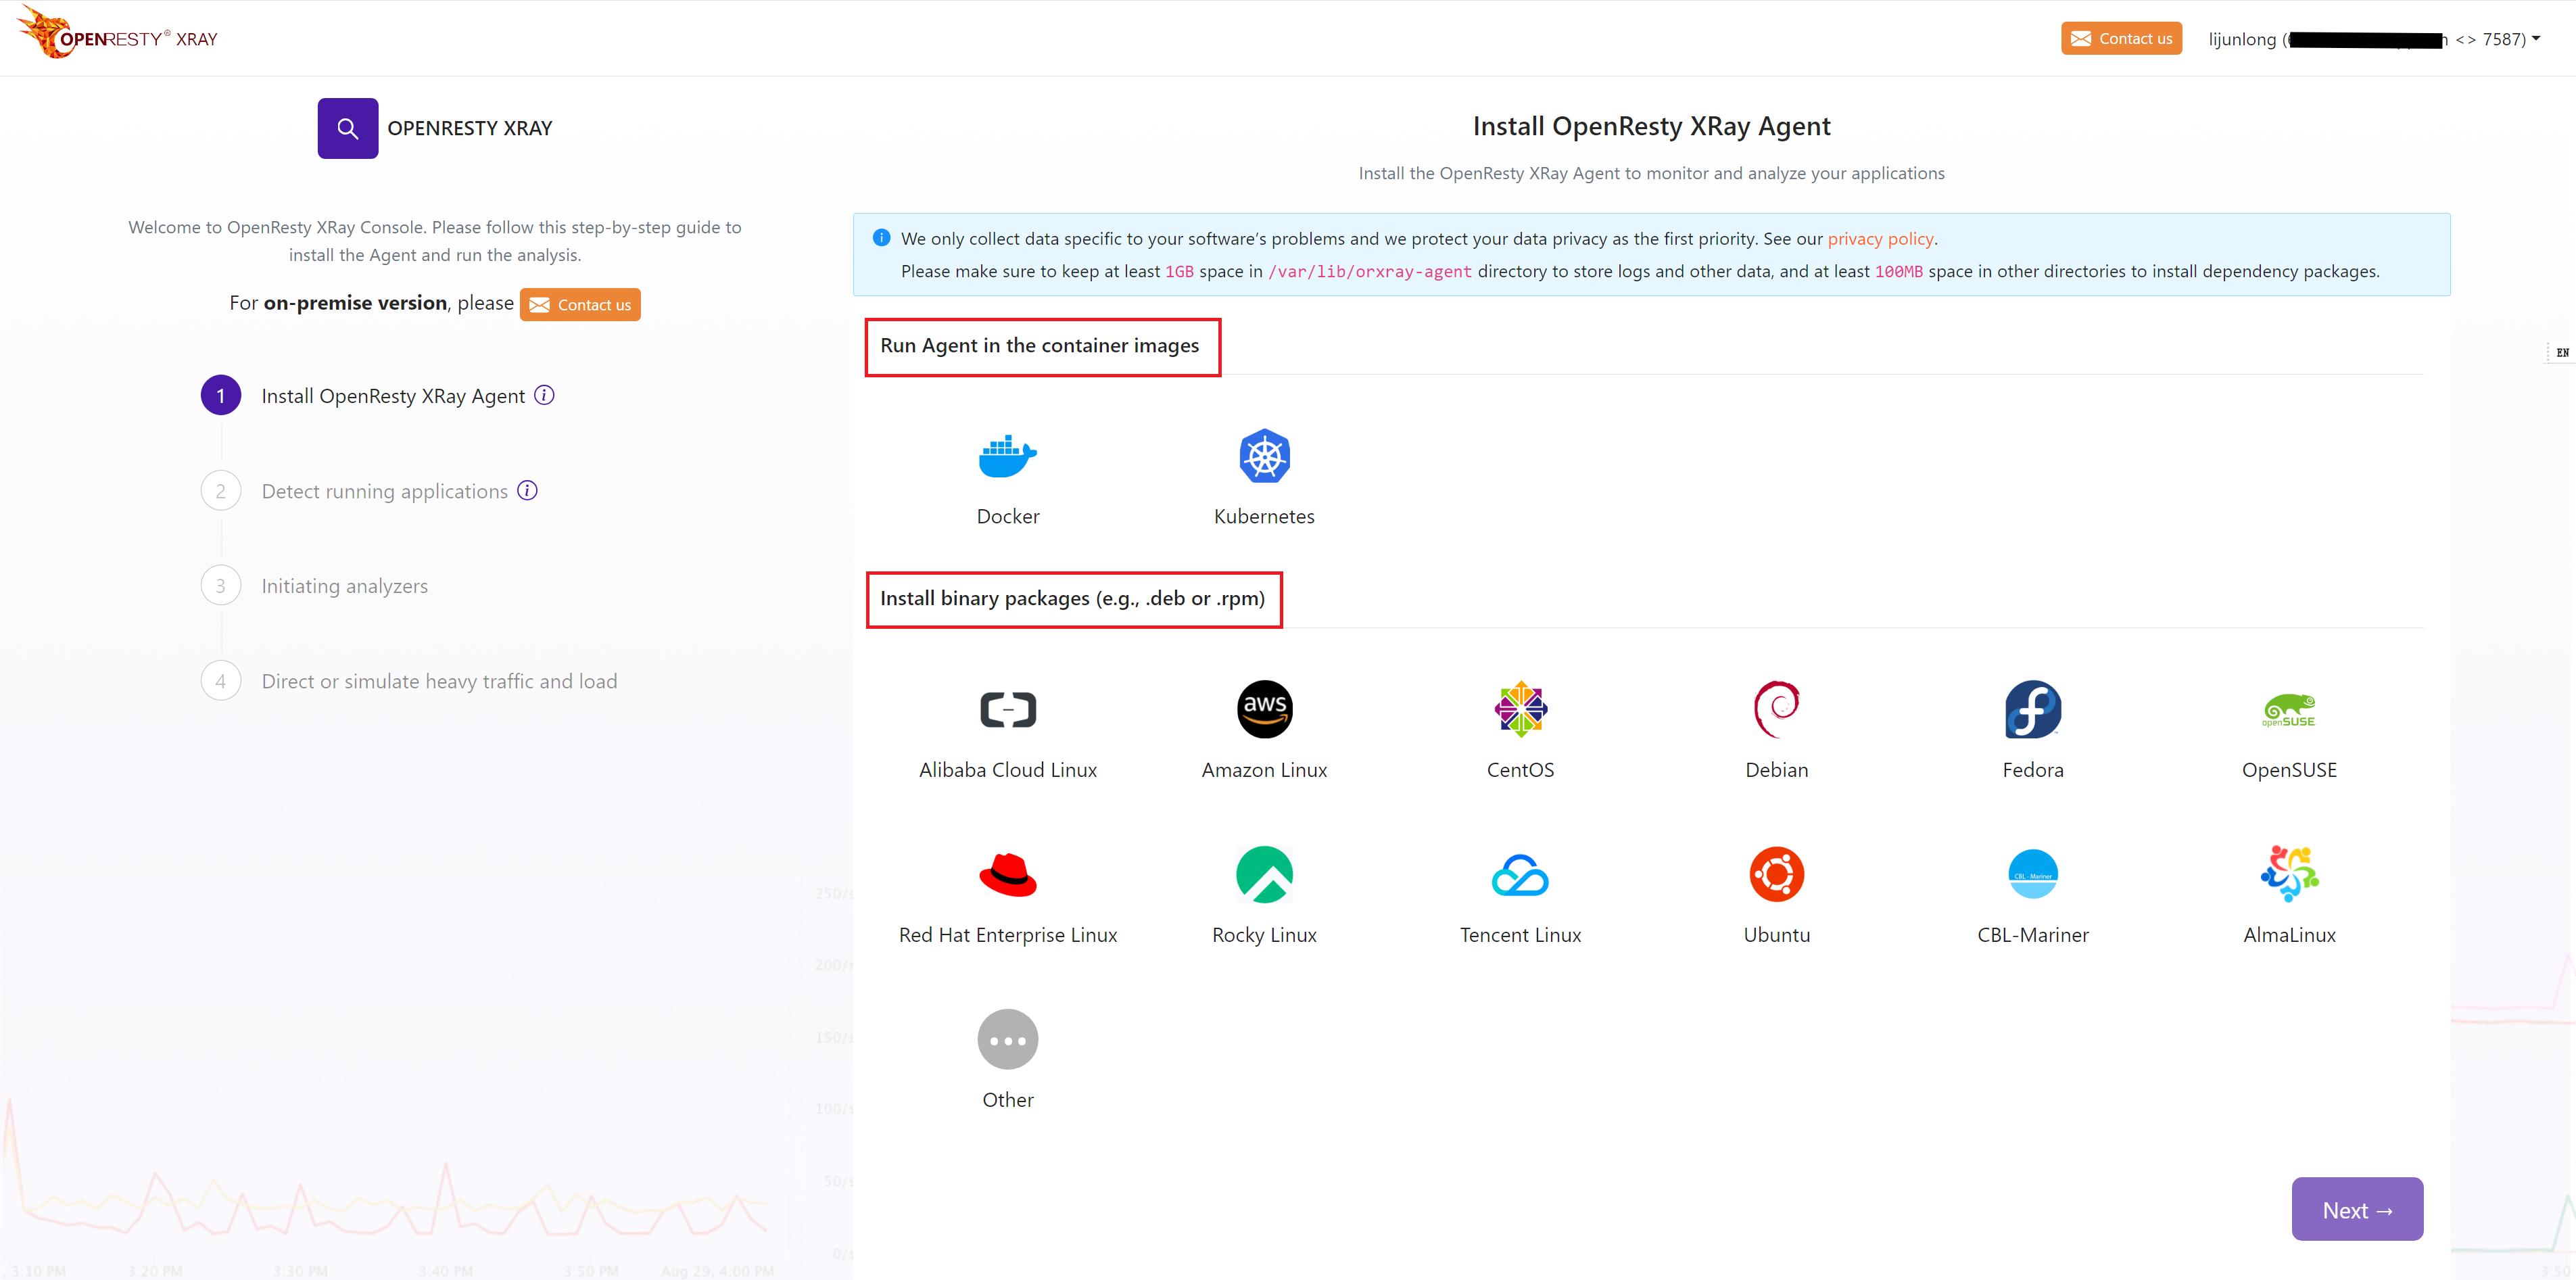2576x1280 pixels.
Task: Select the Amazon Linux AWS icon
Action: [x=1264, y=710]
